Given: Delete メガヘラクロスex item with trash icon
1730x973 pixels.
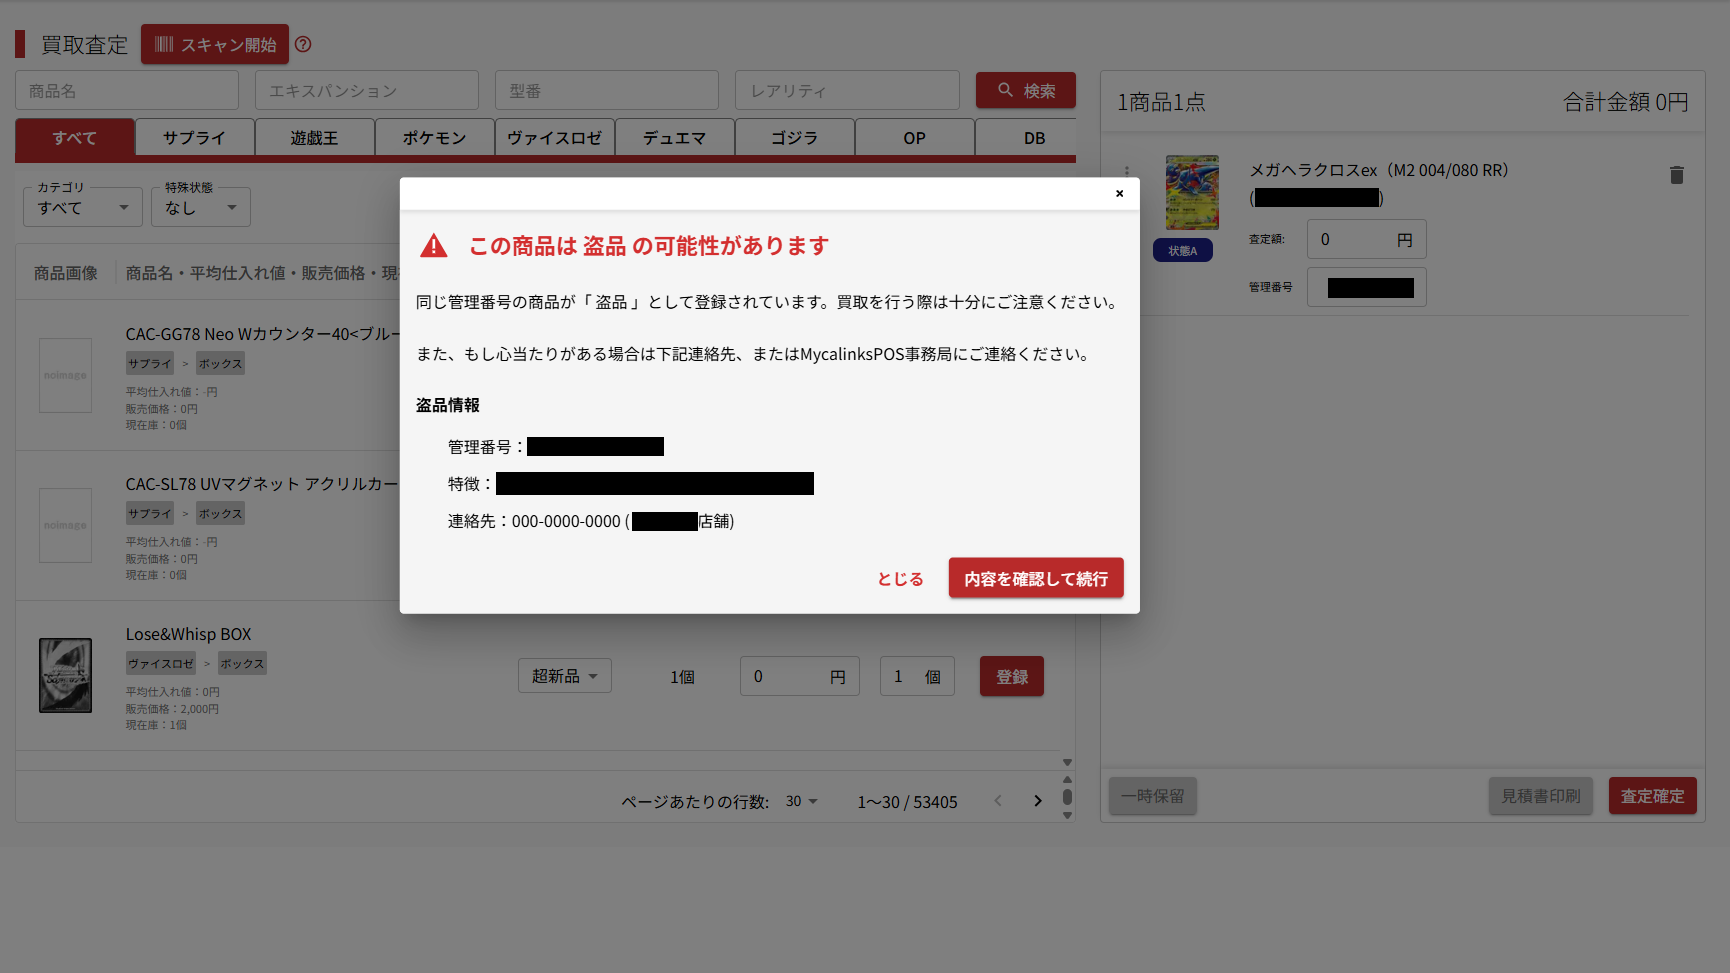Looking at the screenshot, I should (x=1677, y=175).
